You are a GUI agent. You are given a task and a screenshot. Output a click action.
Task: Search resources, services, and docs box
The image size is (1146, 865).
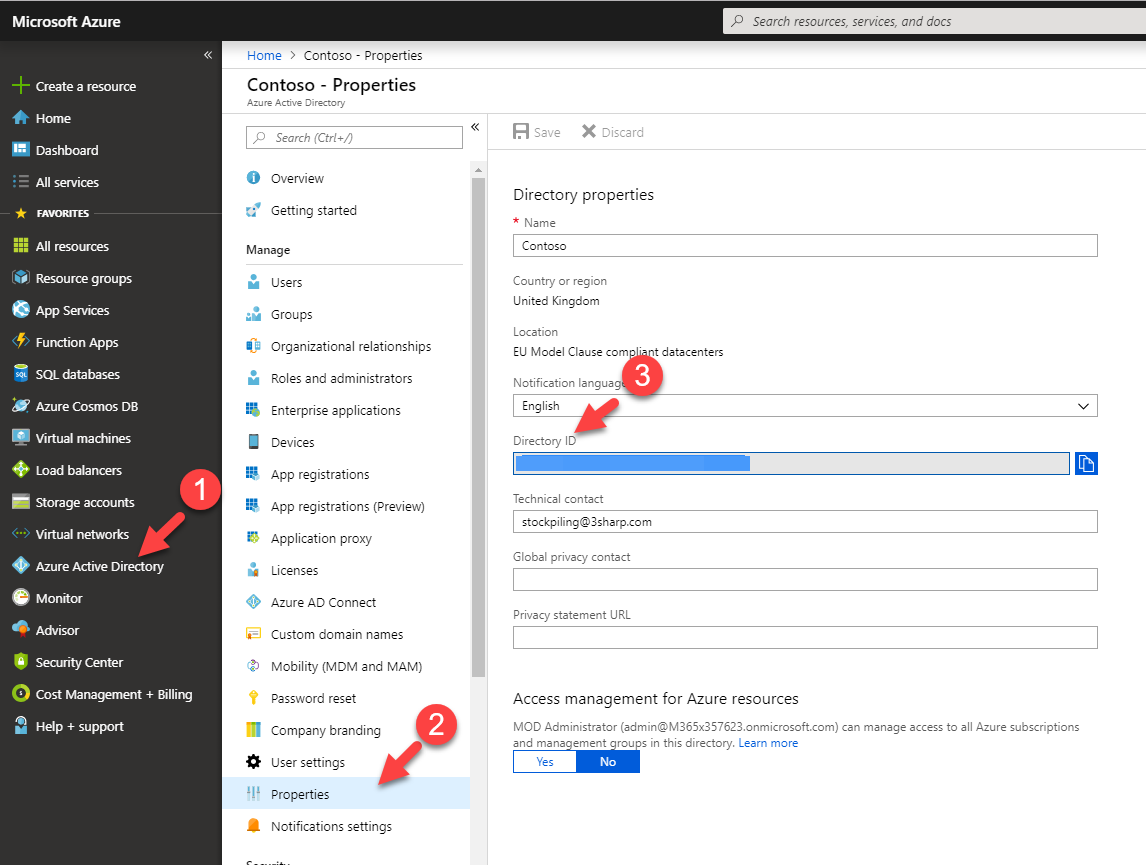[x=934, y=21]
